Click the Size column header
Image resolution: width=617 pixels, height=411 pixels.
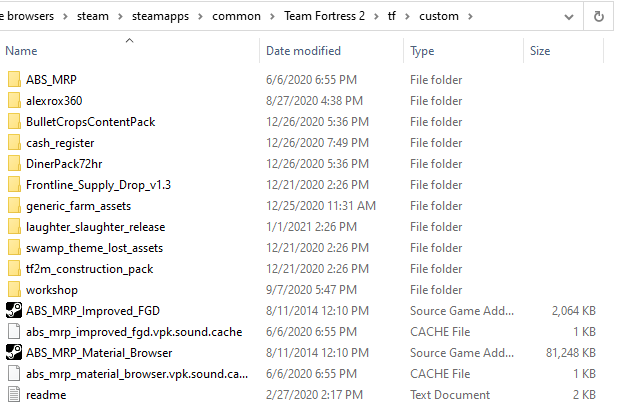(x=540, y=51)
